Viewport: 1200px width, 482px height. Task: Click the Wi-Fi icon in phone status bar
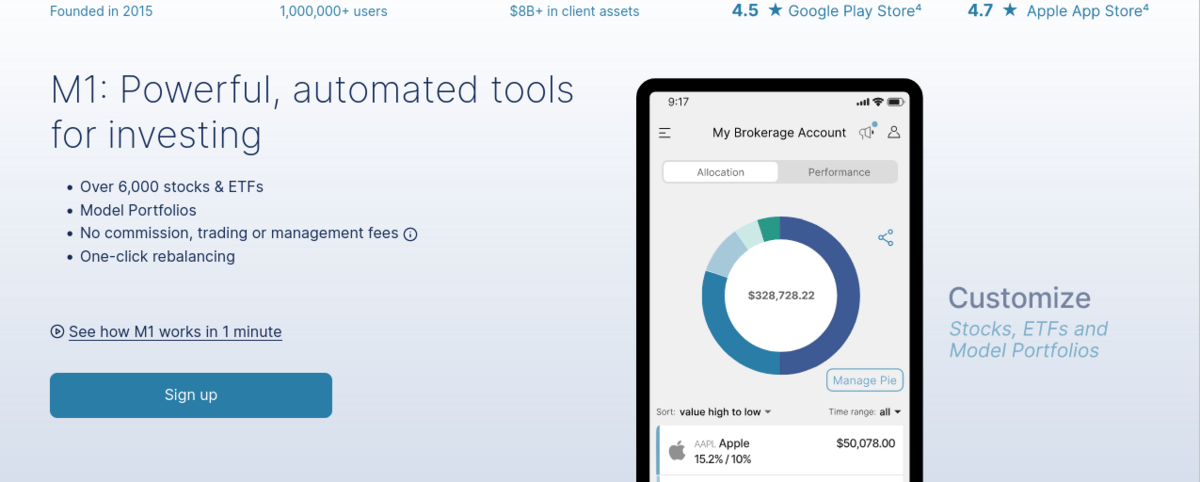tap(878, 101)
